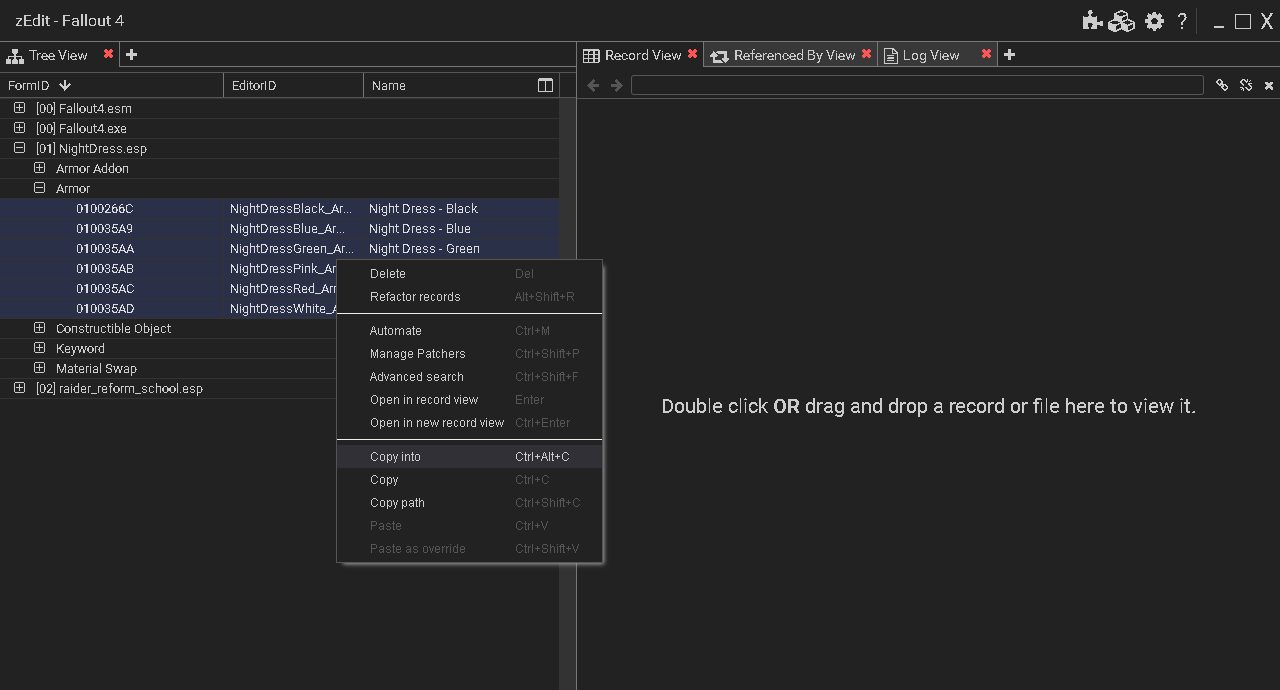1280x690 pixels.
Task: Expand Material Swap group
Action: pos(39,368)
